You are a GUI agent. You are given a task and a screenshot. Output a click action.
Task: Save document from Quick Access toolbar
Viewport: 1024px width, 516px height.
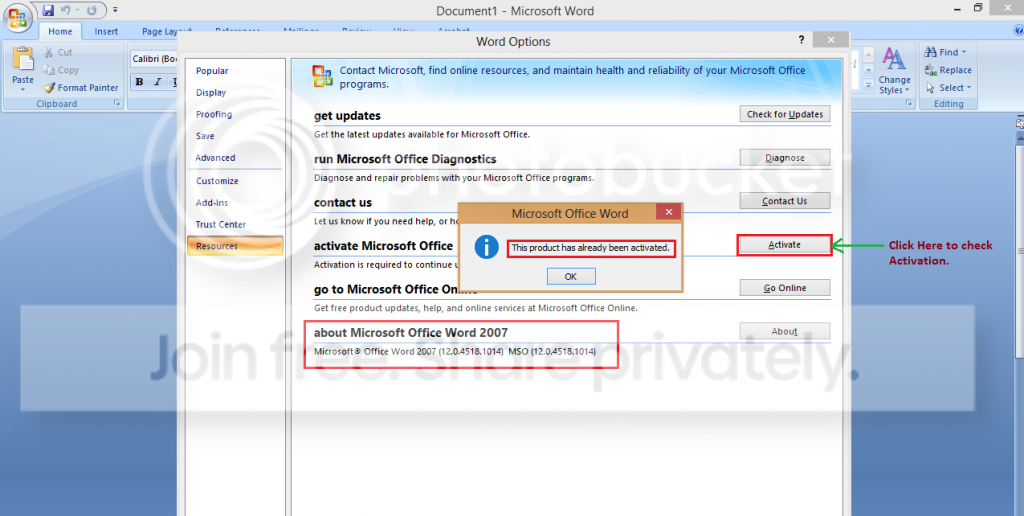pos(48,10)
